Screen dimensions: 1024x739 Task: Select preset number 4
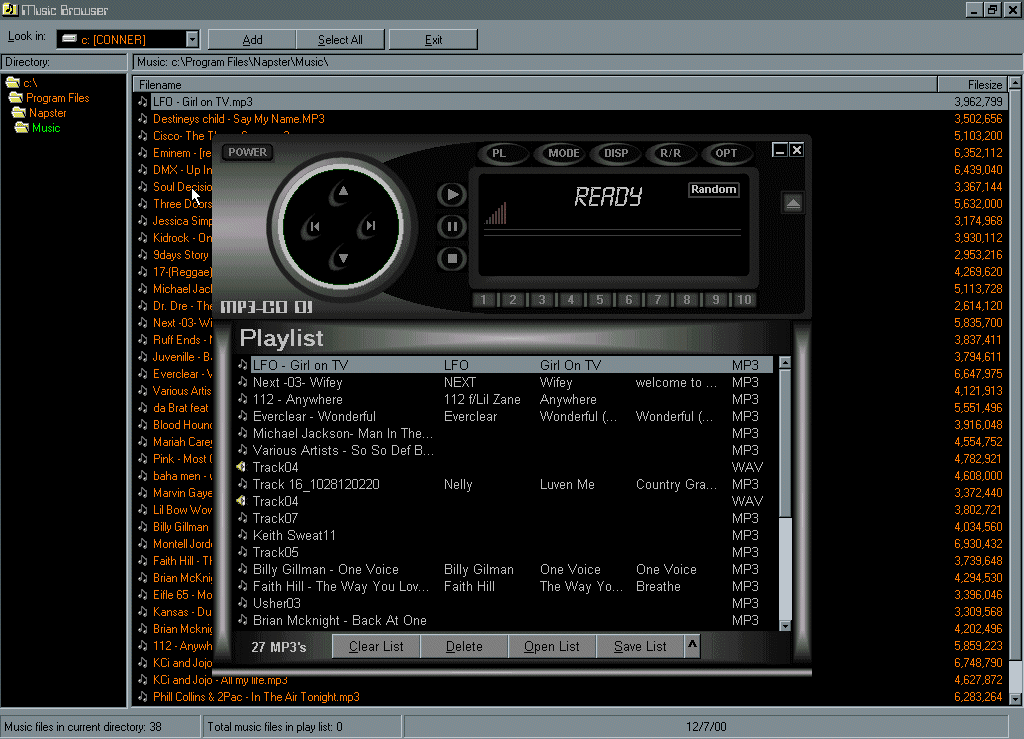pos(571,300)
